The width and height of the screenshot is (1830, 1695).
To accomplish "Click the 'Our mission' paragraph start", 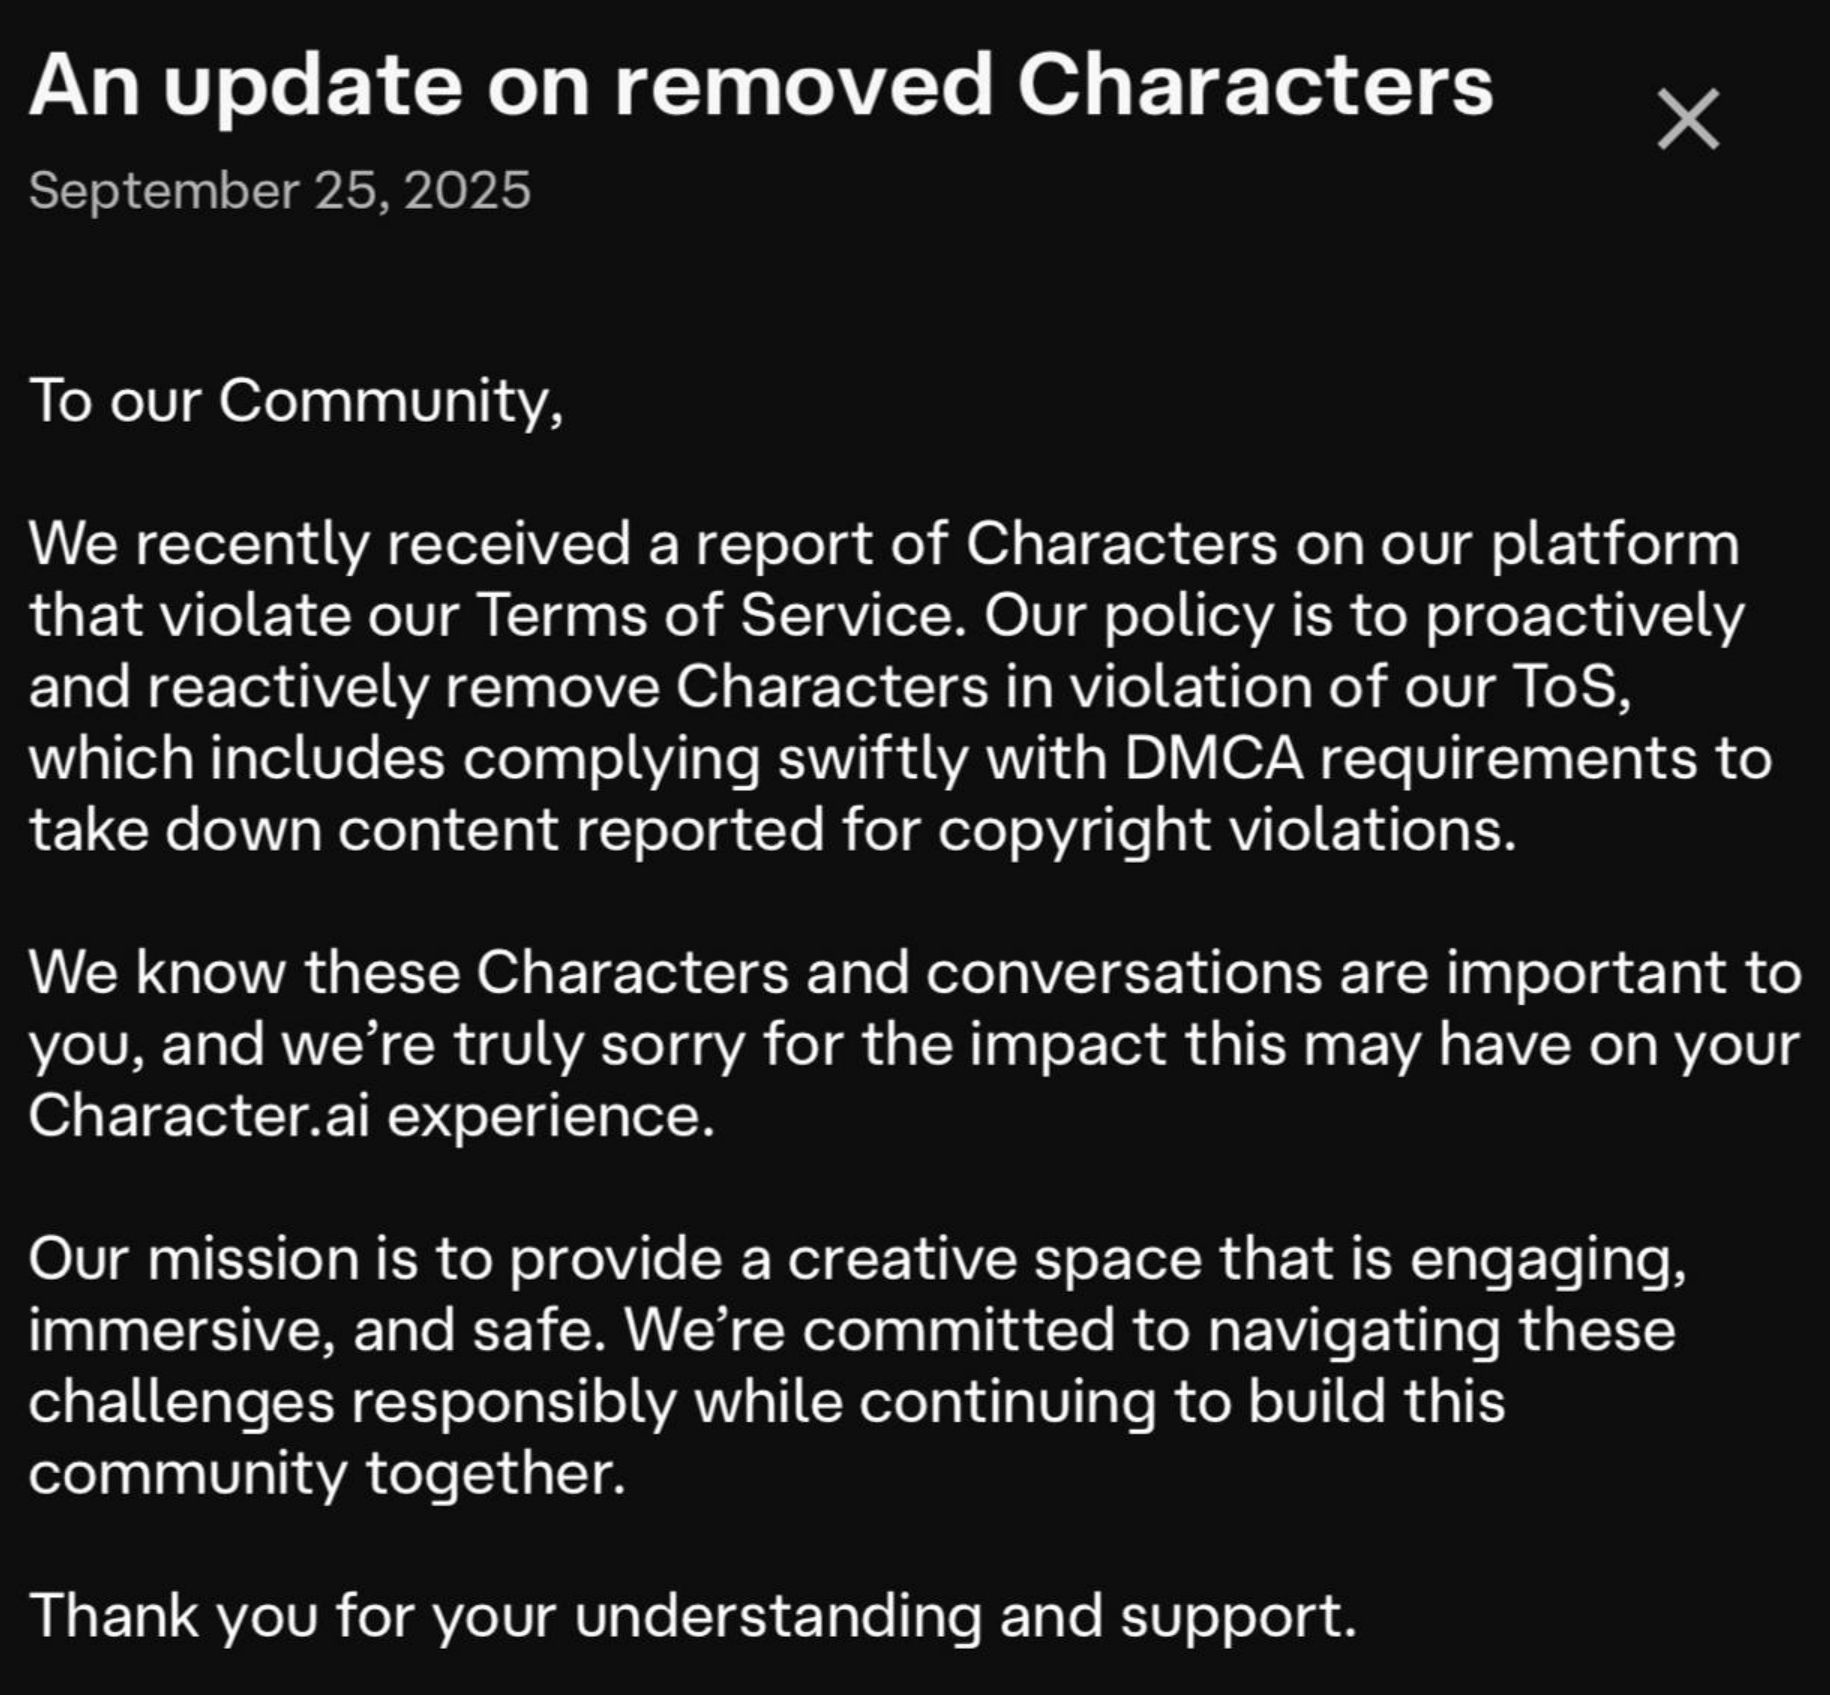I will pos(192,1258).
